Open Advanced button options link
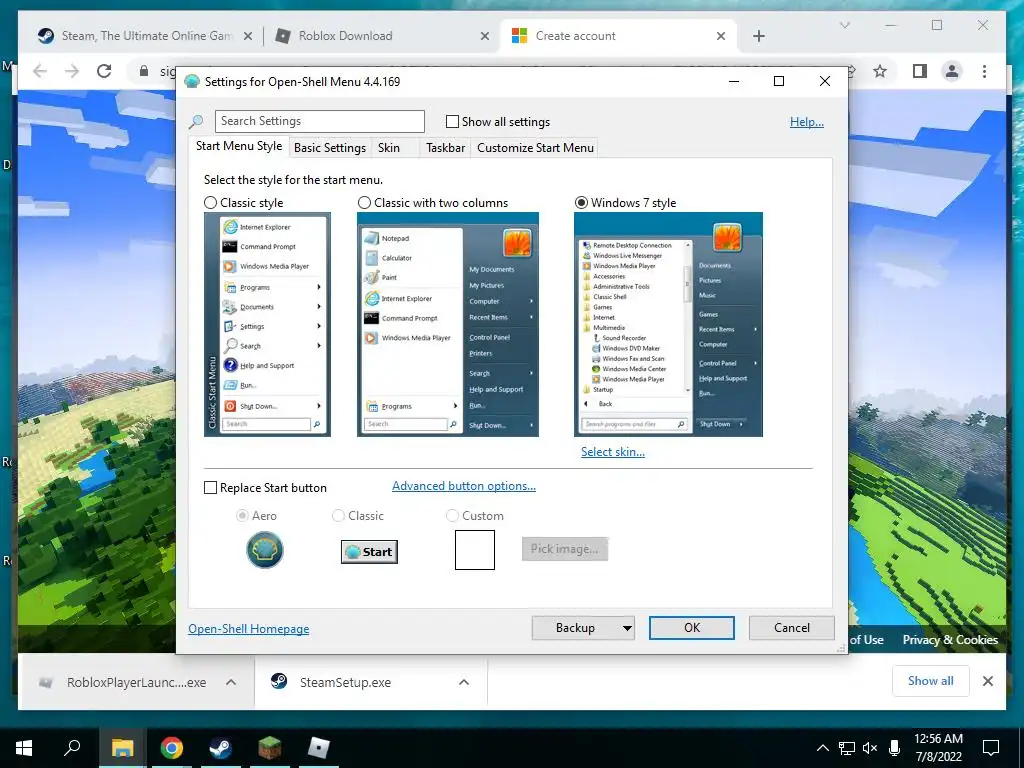This screenshot has height=768, width=1024. click(464, 486)
